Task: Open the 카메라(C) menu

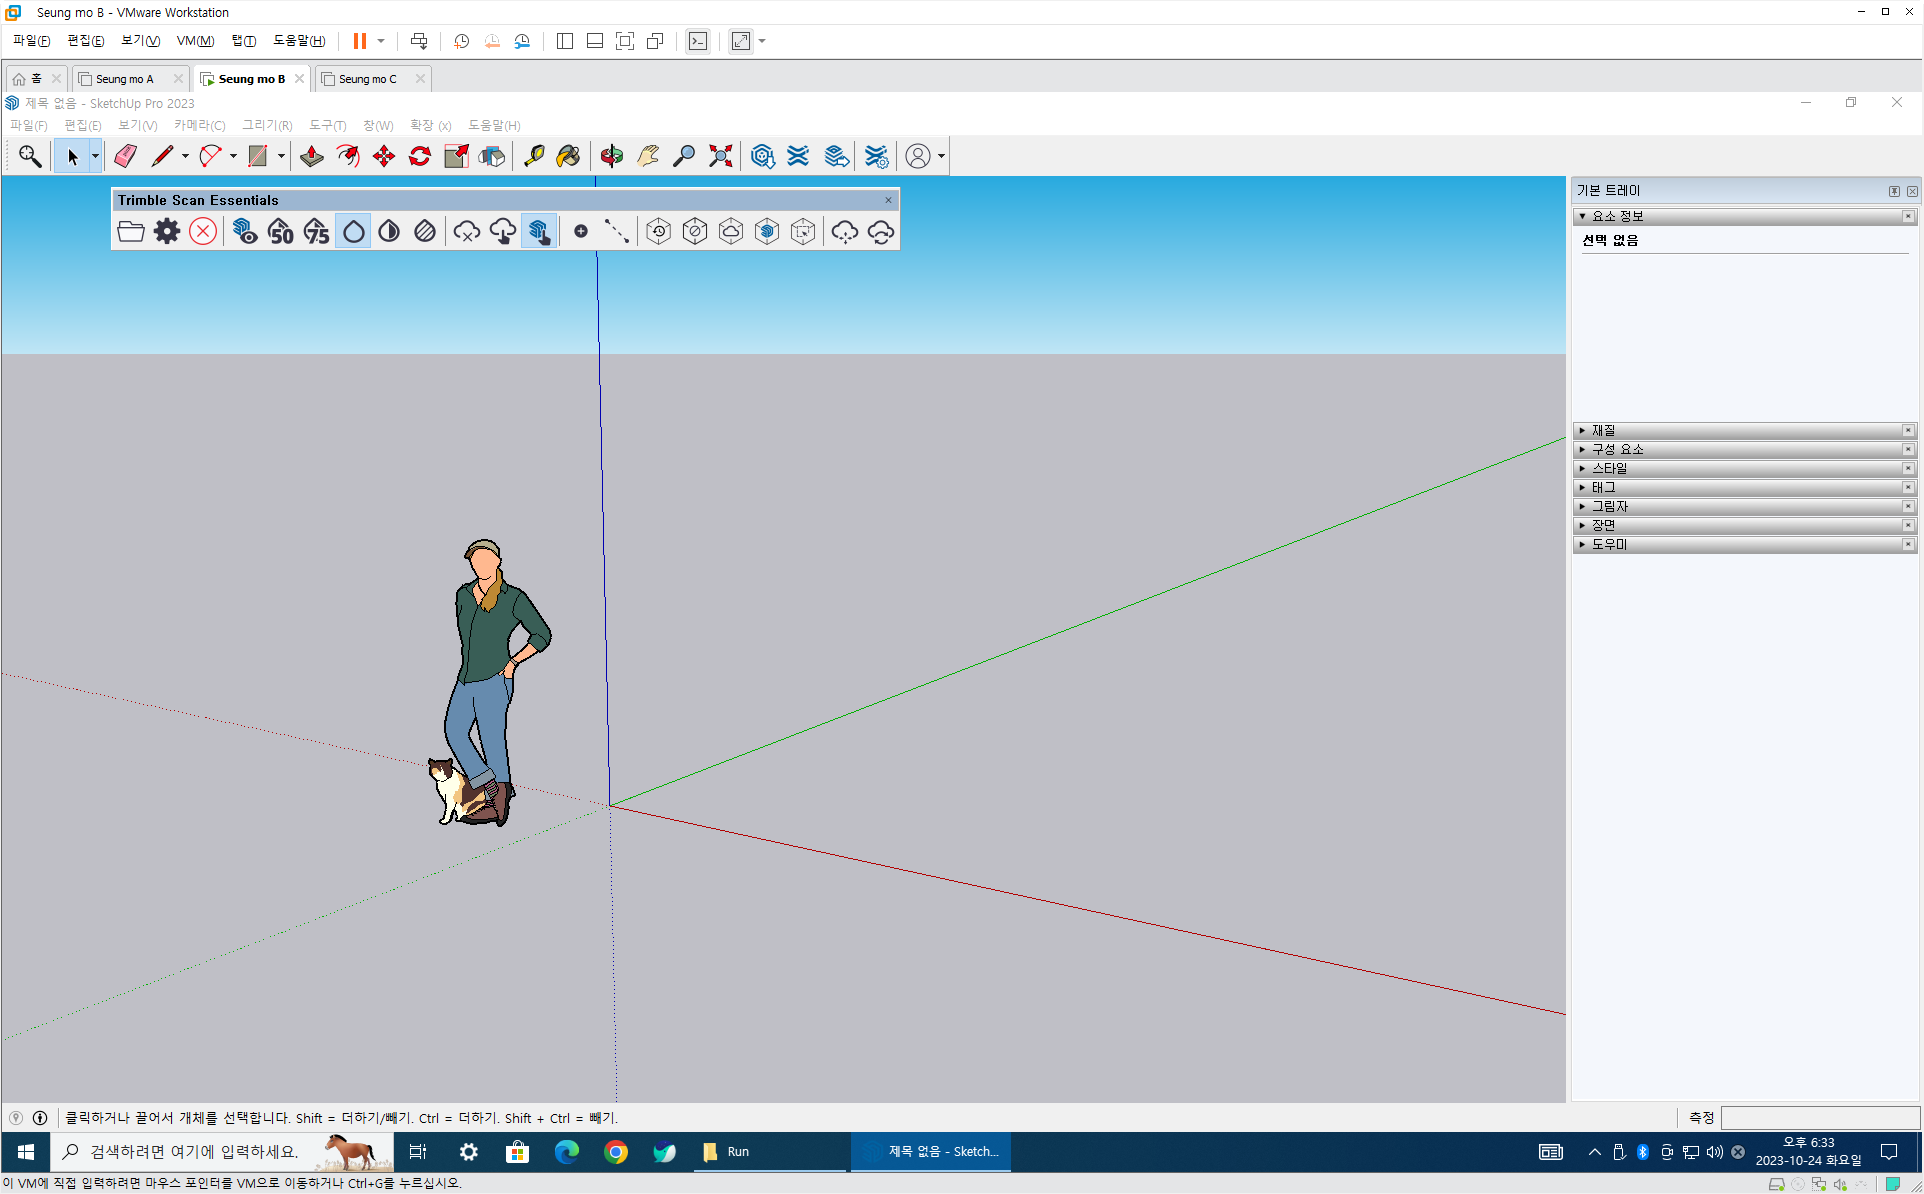Action: point(199,125)
